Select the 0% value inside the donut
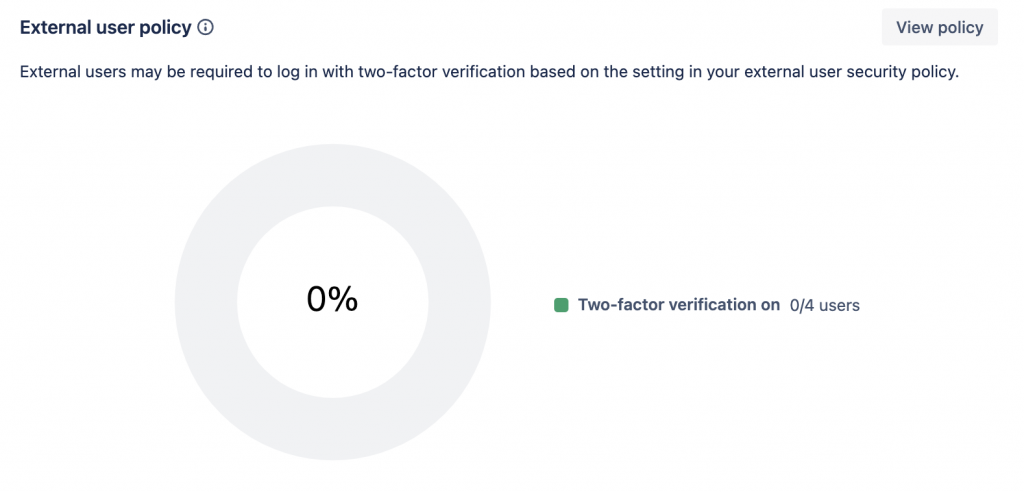This screenshot has width=1024, height=492. (x=332, y=299)
